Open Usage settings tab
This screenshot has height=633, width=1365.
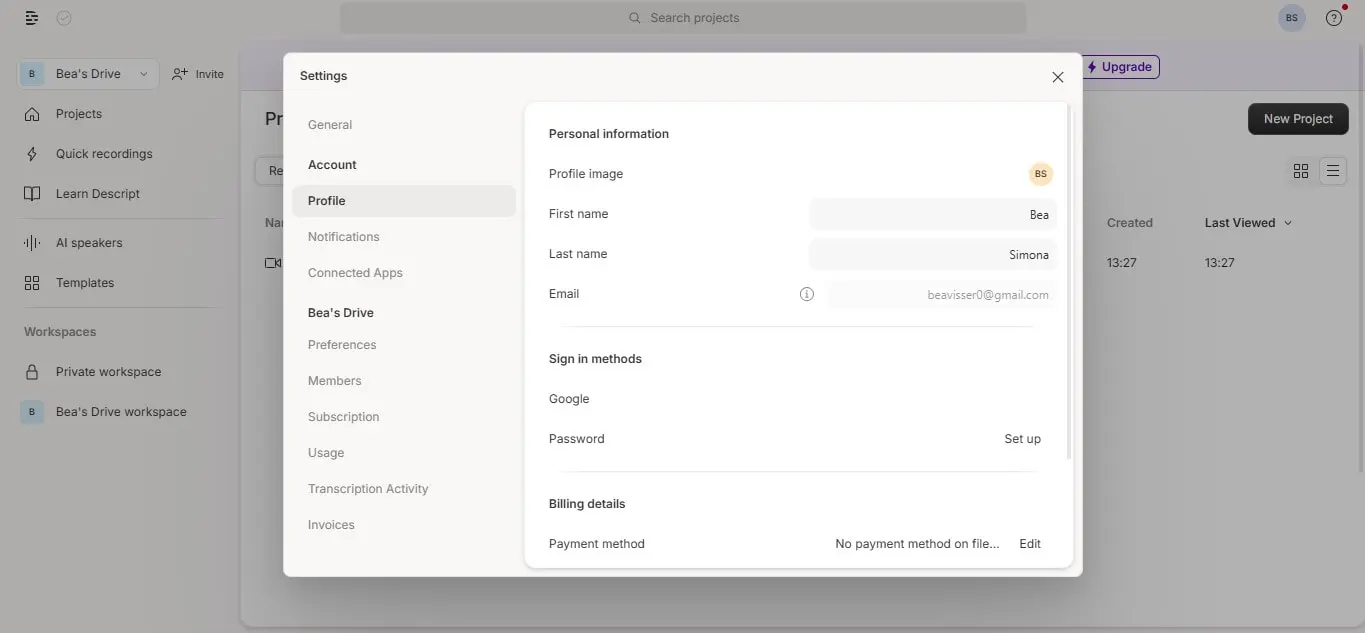point(326,453)
